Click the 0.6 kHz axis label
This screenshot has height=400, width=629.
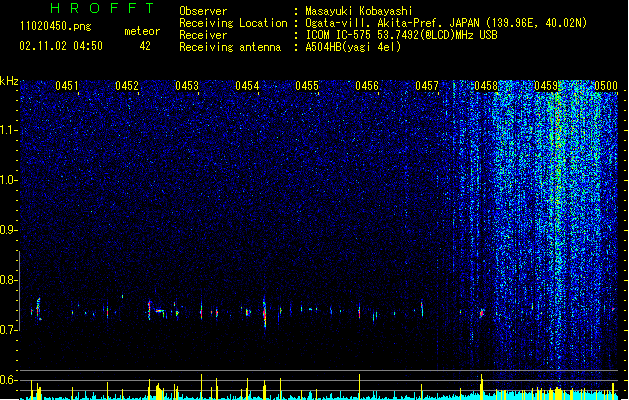point(9,380)
